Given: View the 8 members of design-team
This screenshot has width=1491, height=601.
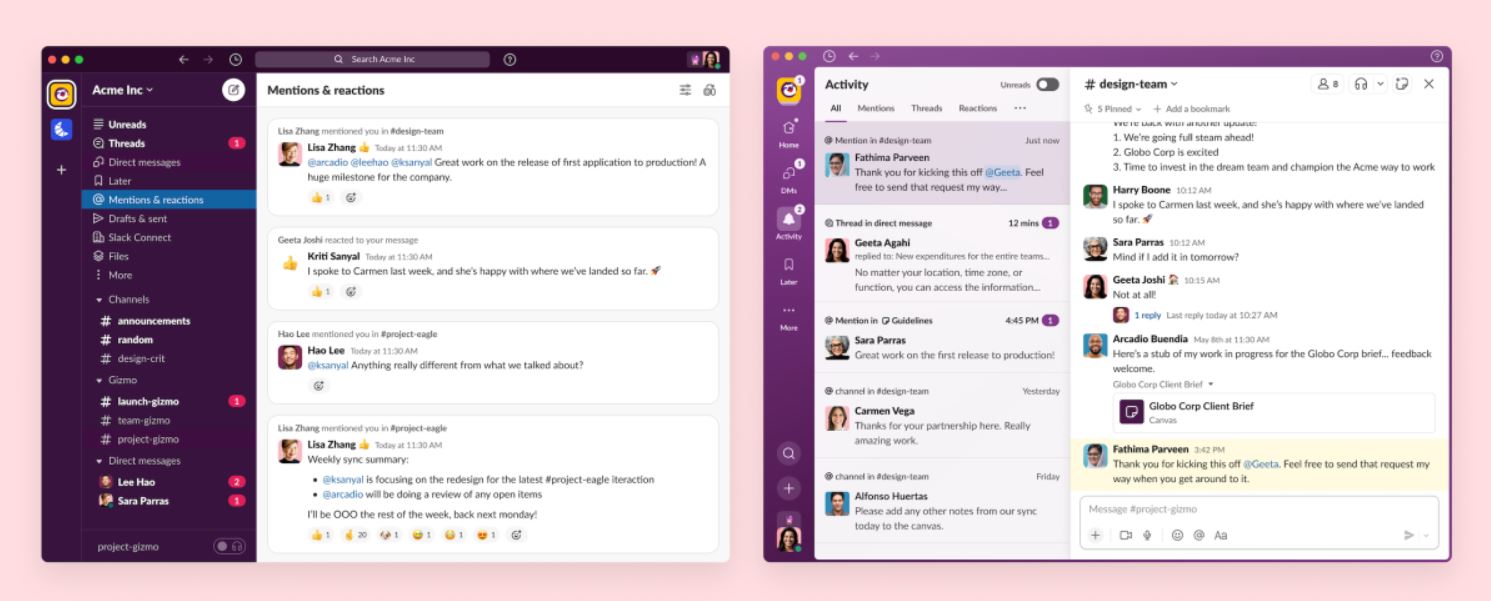Looking at the screenshot, I should (x=1328, y=84).
